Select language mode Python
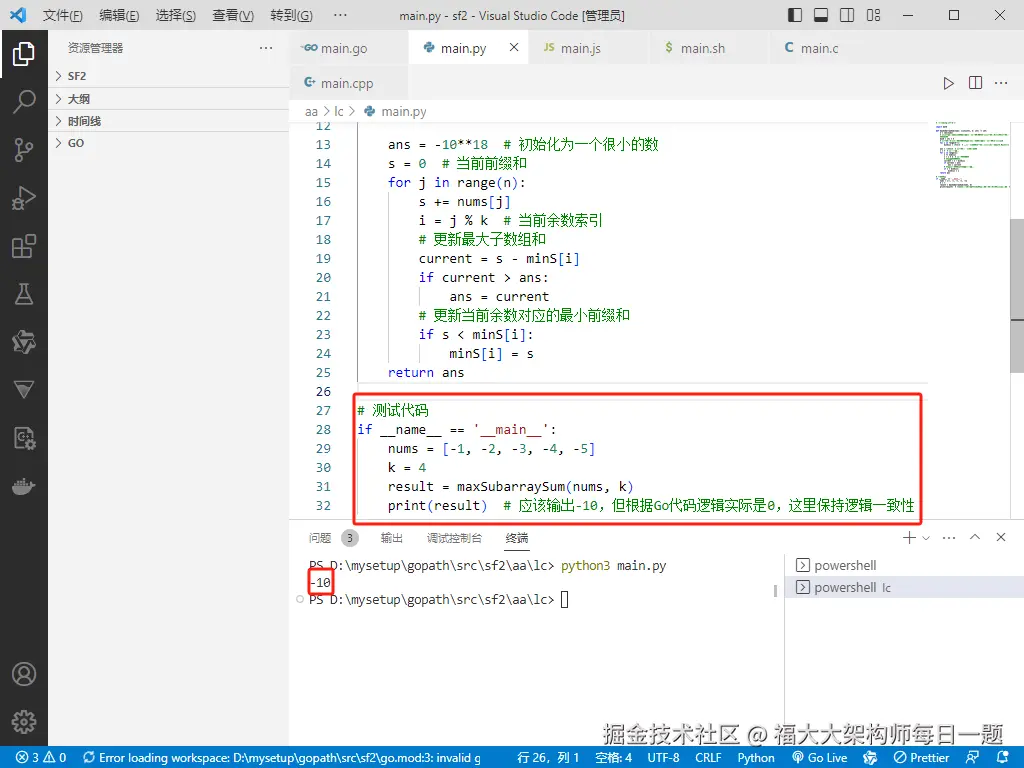 point(756,758)
